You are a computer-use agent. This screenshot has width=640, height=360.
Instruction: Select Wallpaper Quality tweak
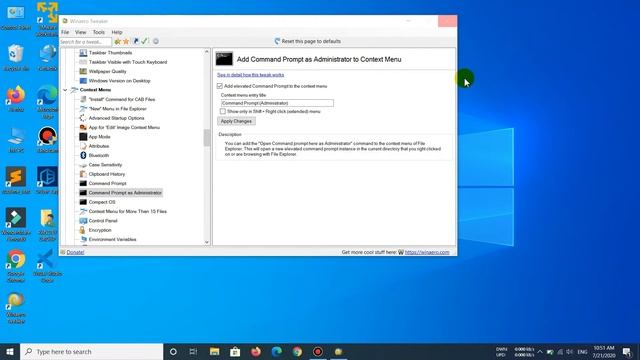107,71
